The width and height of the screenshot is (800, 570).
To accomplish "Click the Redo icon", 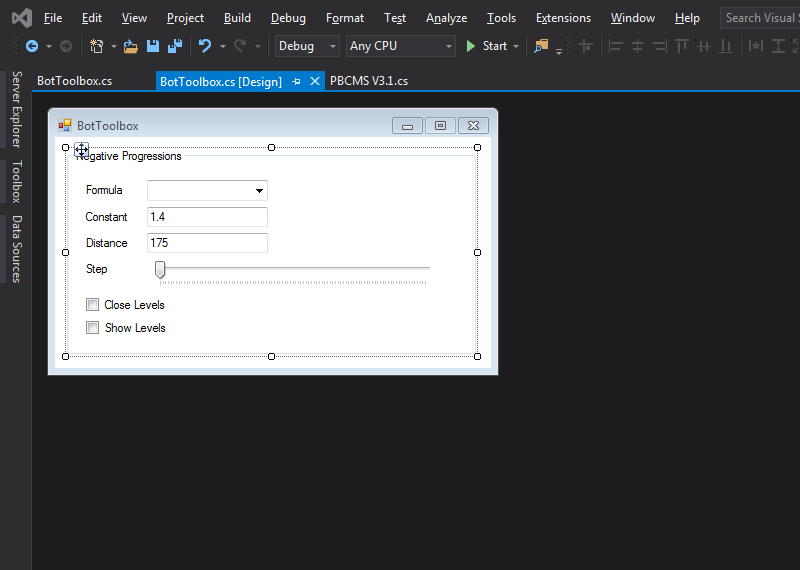I will pos(240,46).
